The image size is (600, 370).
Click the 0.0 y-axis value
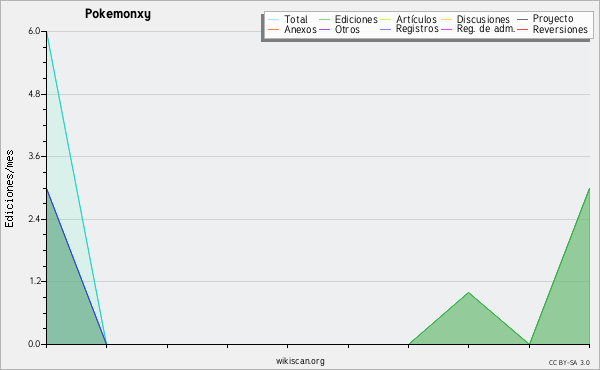34,344
